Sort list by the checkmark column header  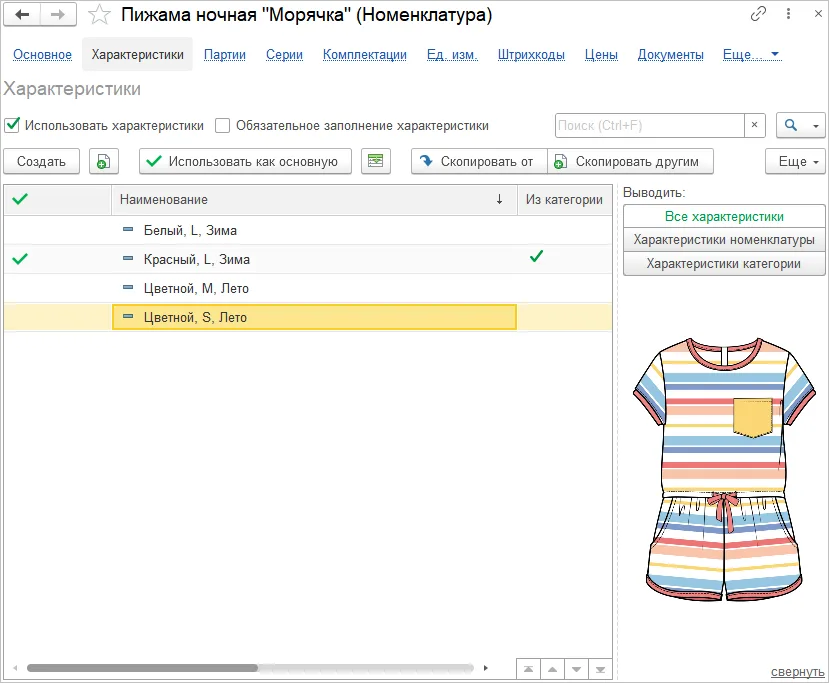[x=58, y=200]
